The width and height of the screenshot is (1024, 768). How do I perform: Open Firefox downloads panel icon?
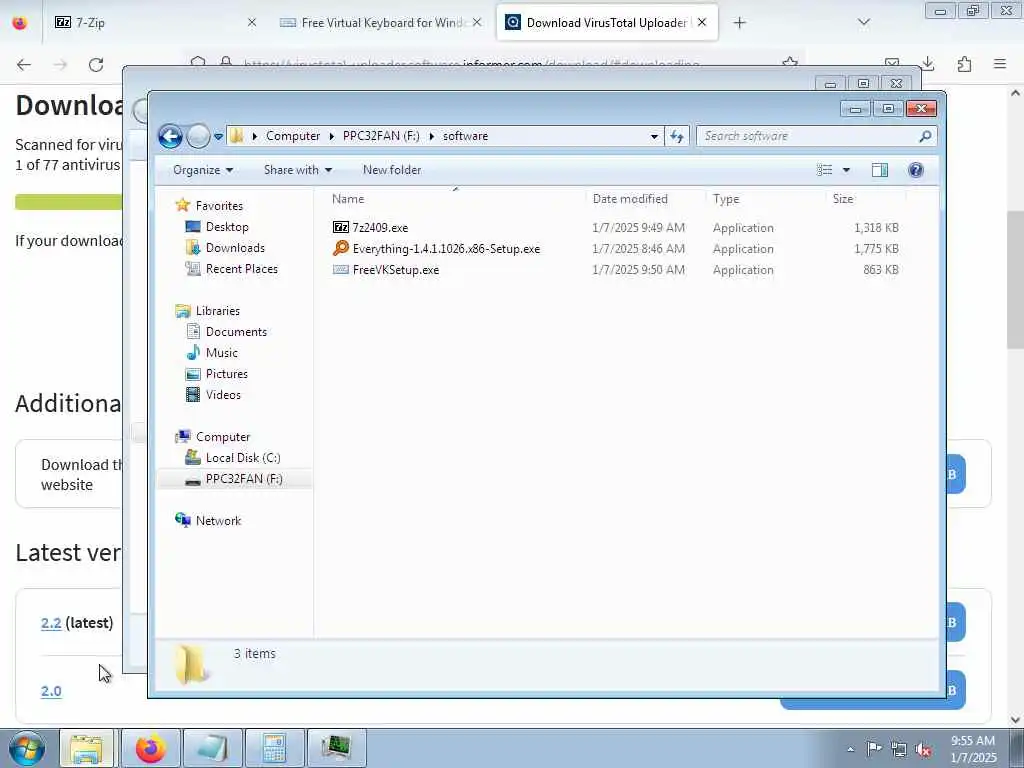[x=927, y=64]
